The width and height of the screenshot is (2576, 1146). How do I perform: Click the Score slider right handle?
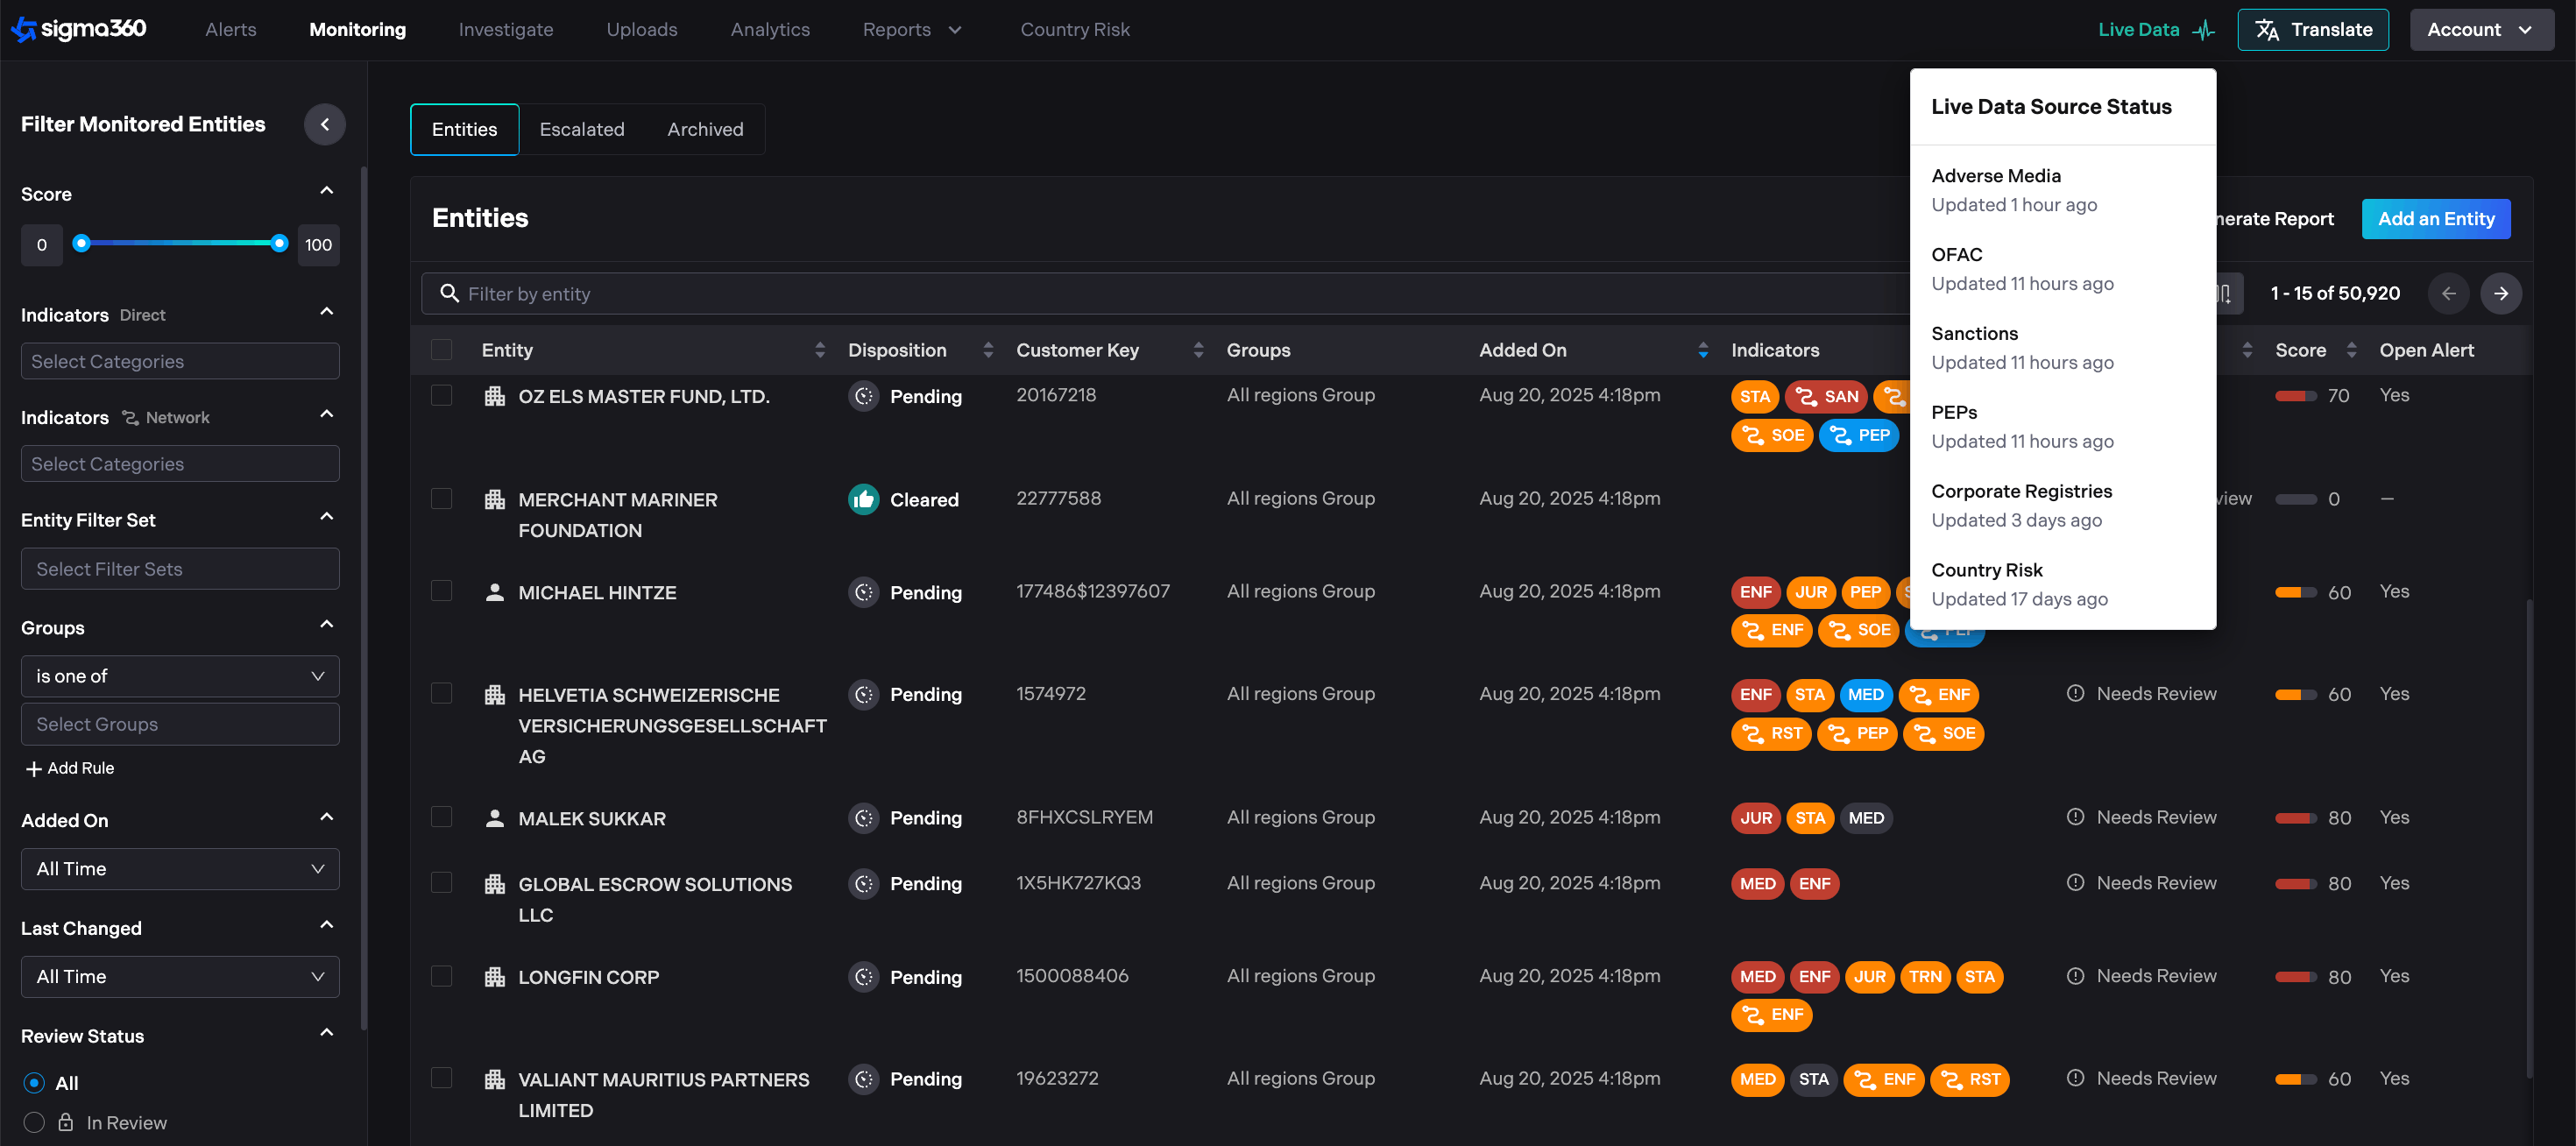[x=279, y=243]
